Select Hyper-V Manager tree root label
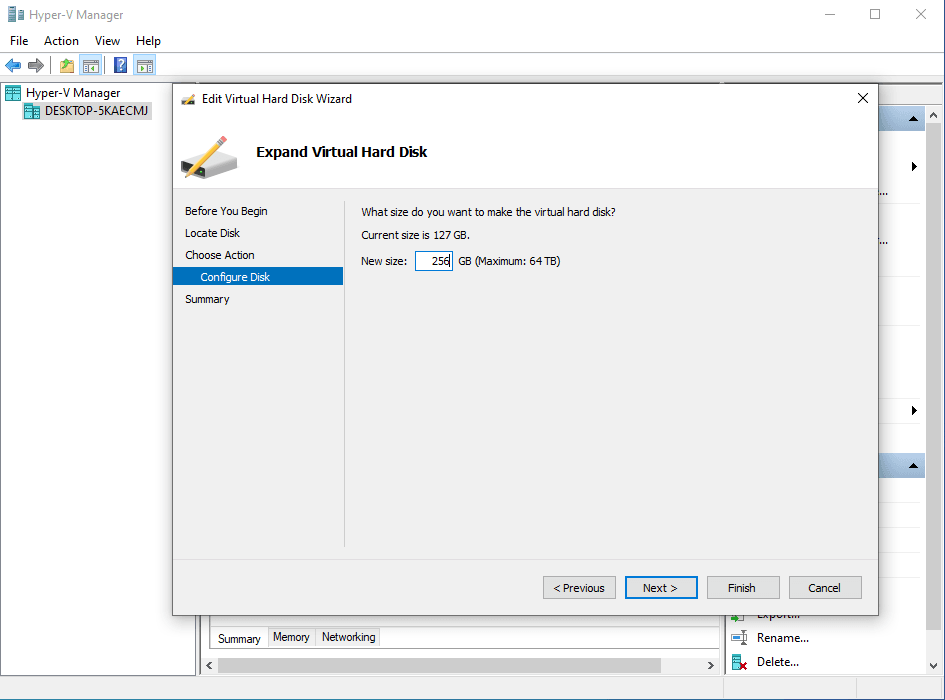Image resolution: width=945 pixels, height=700 pixels. [x=73, y=93]
